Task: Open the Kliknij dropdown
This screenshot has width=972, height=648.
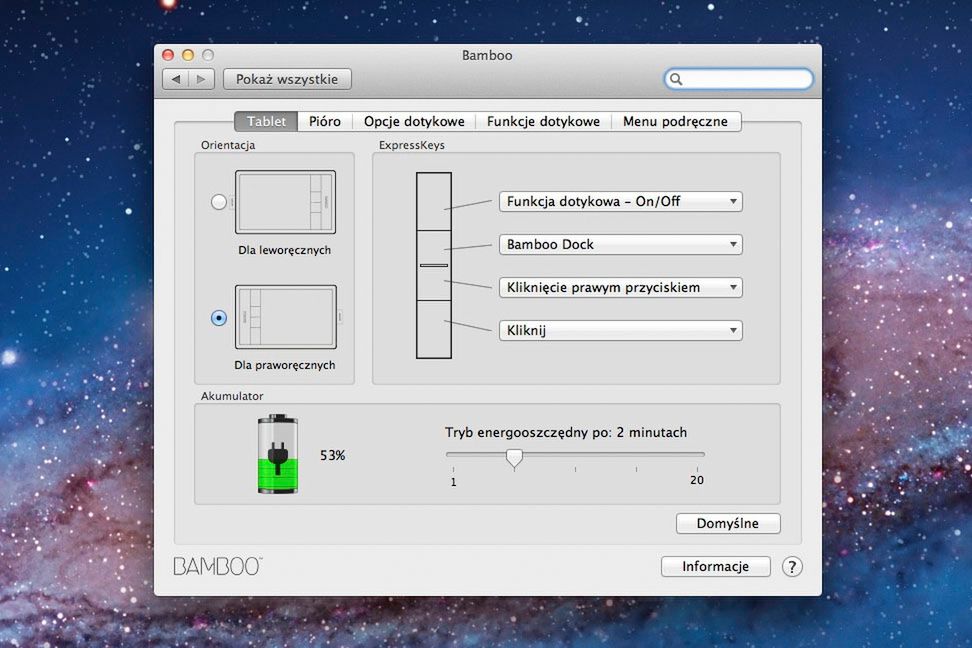Action: click(x=621, y=330)
